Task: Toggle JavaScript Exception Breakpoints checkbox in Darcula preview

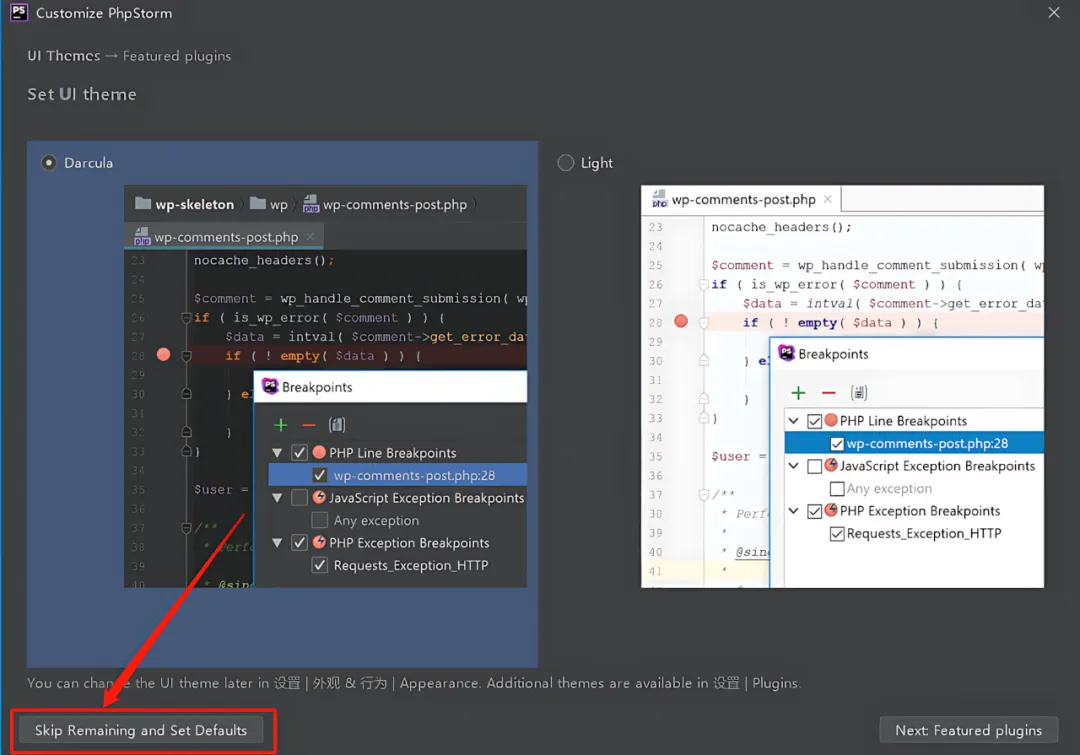Action: pos(299,497)
